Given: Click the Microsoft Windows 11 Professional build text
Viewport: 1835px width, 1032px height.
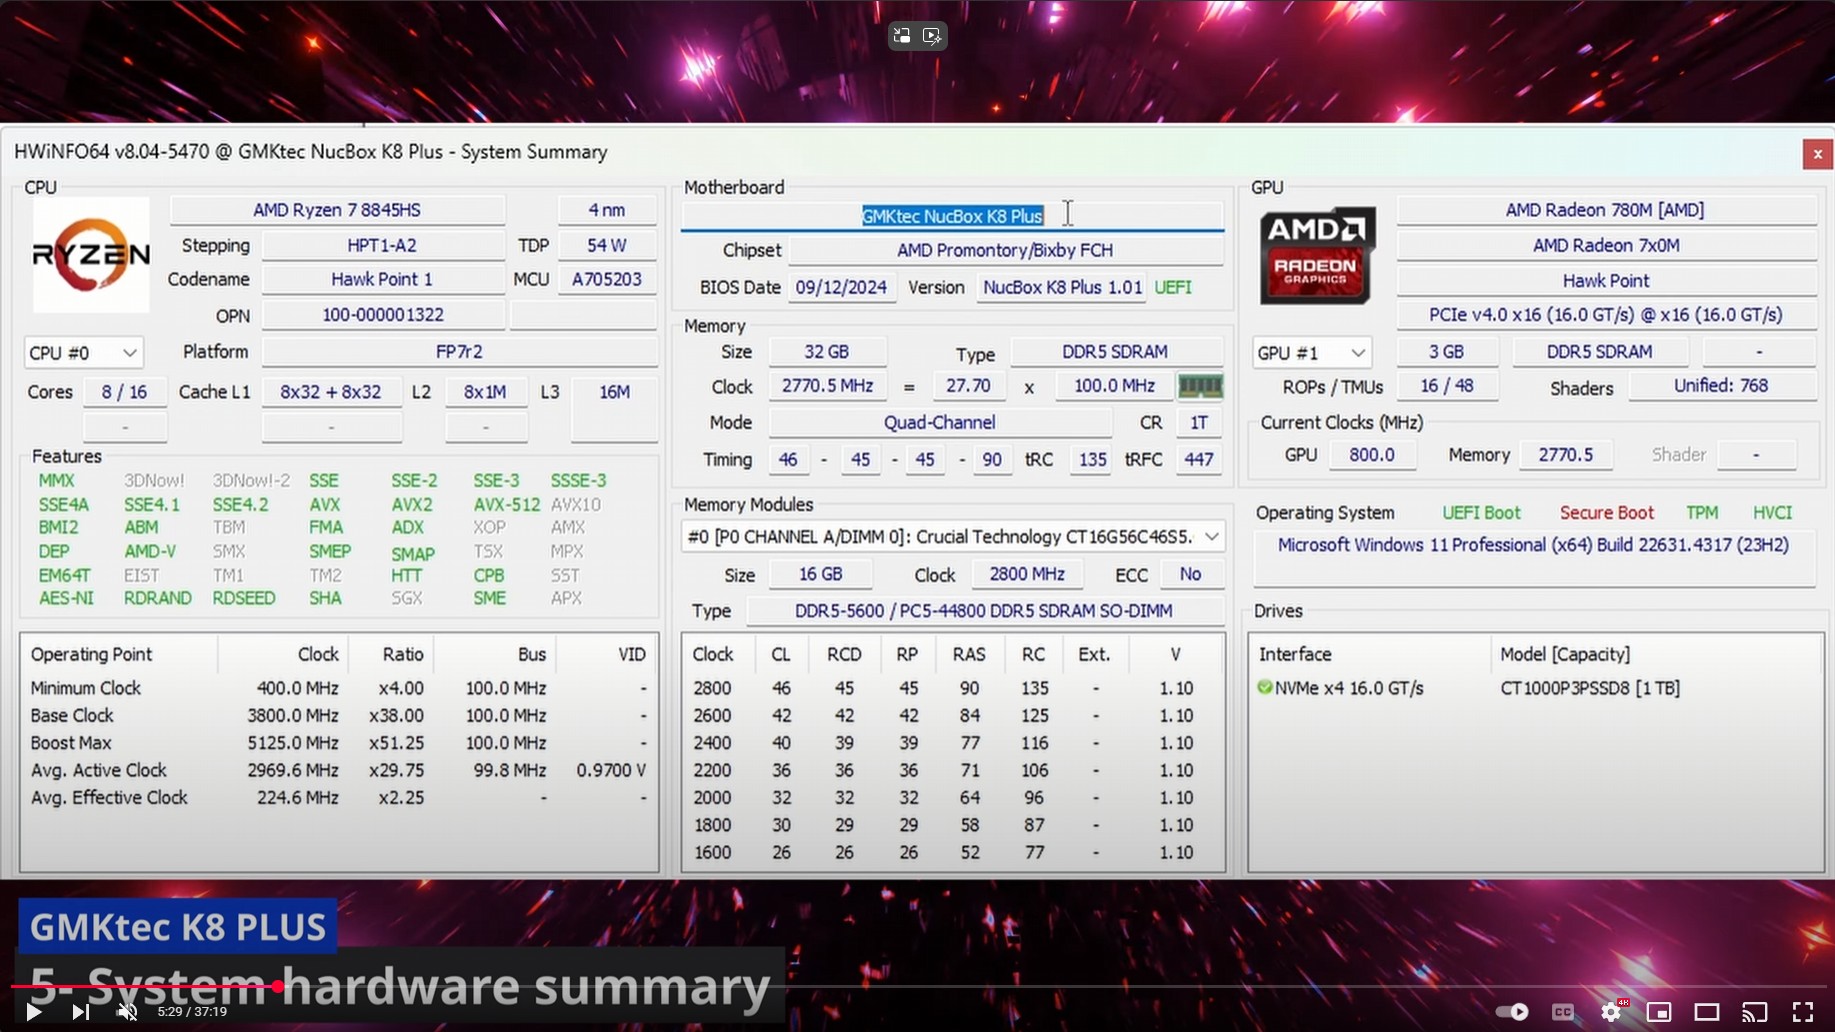Looking at the screenshot, I should (1533, 545).
